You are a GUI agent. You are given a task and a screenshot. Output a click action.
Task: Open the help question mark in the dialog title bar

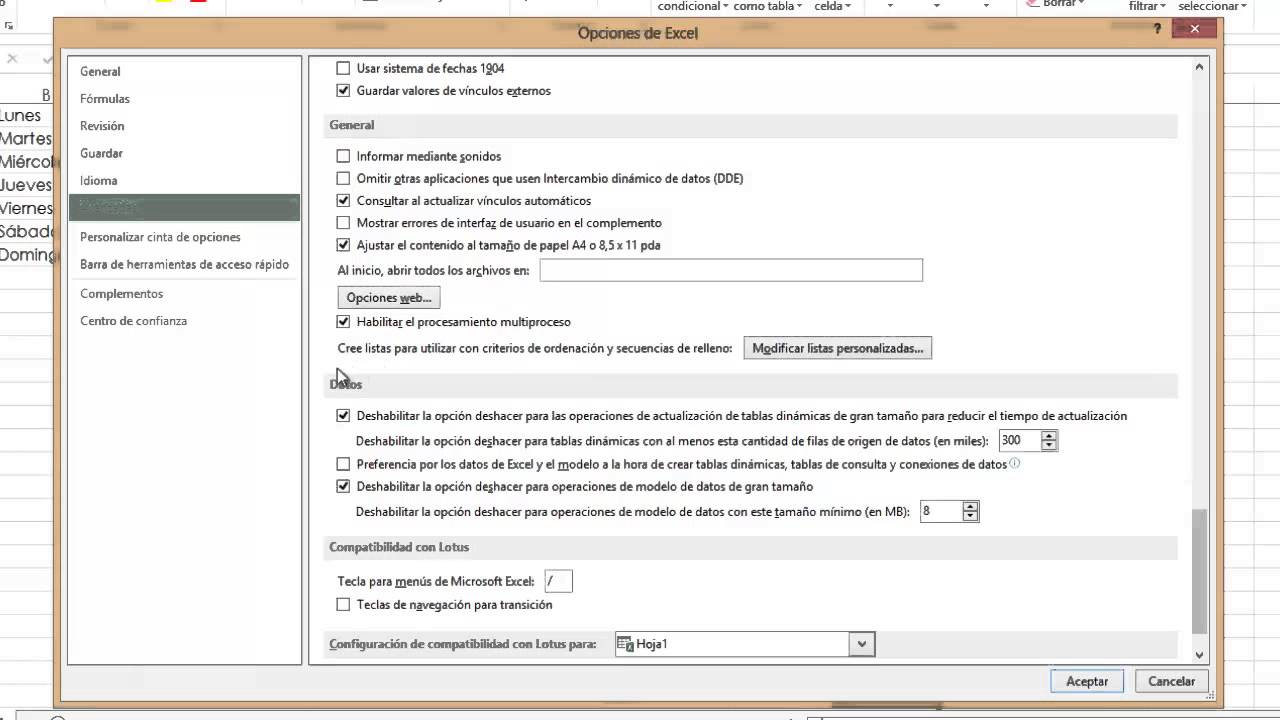pyautogui.click(x=1157, y=29)
